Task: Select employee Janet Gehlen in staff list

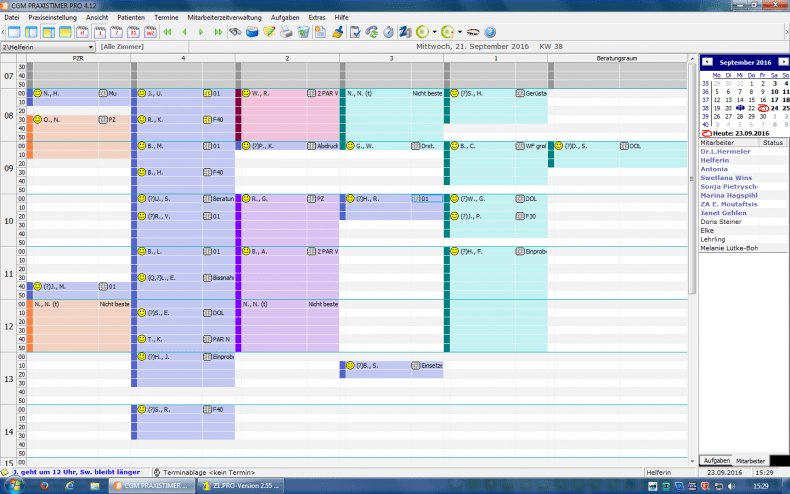Action: 723,213
